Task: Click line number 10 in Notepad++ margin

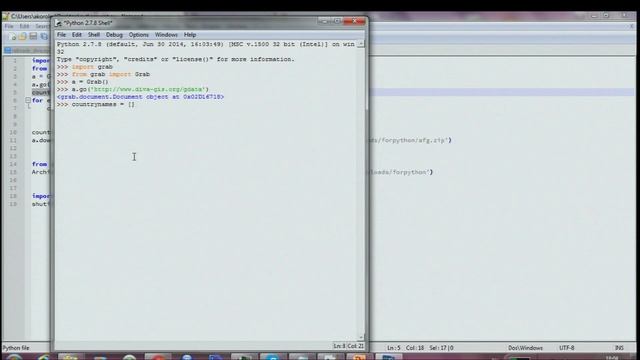Action: [13, 132]
